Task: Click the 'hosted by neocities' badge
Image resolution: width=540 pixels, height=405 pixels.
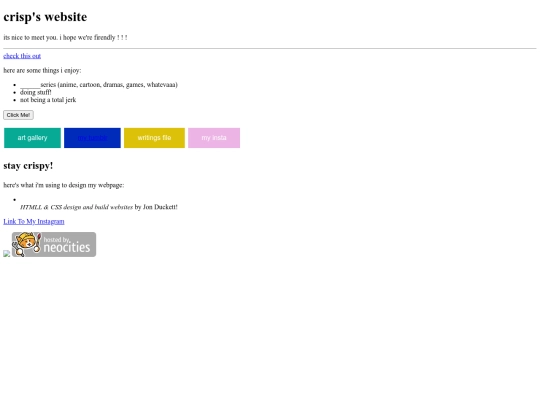Action: point(54,245)
